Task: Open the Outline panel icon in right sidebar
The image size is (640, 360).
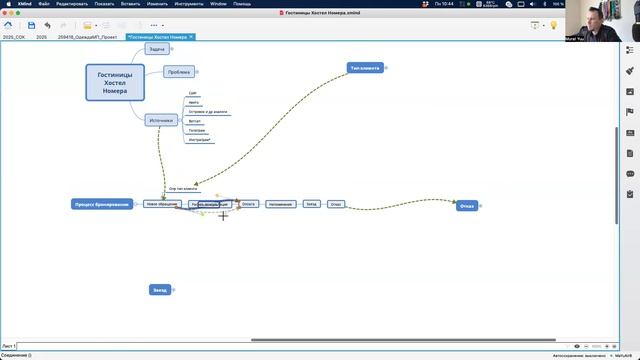Action: tap(630, 50)
